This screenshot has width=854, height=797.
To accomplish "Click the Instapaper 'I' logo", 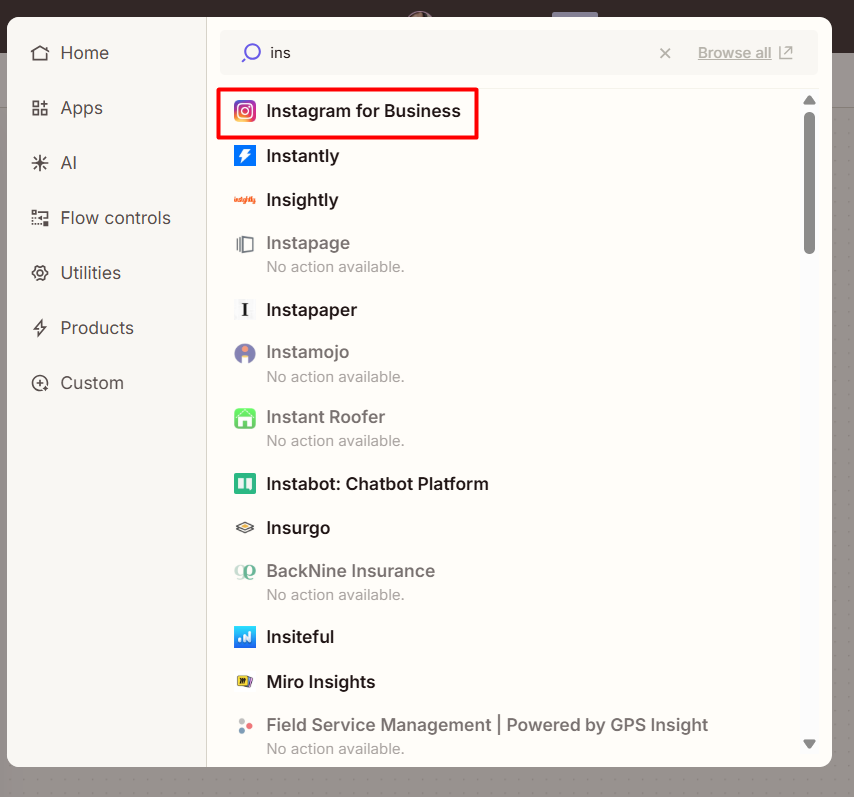I will (245, 309).
